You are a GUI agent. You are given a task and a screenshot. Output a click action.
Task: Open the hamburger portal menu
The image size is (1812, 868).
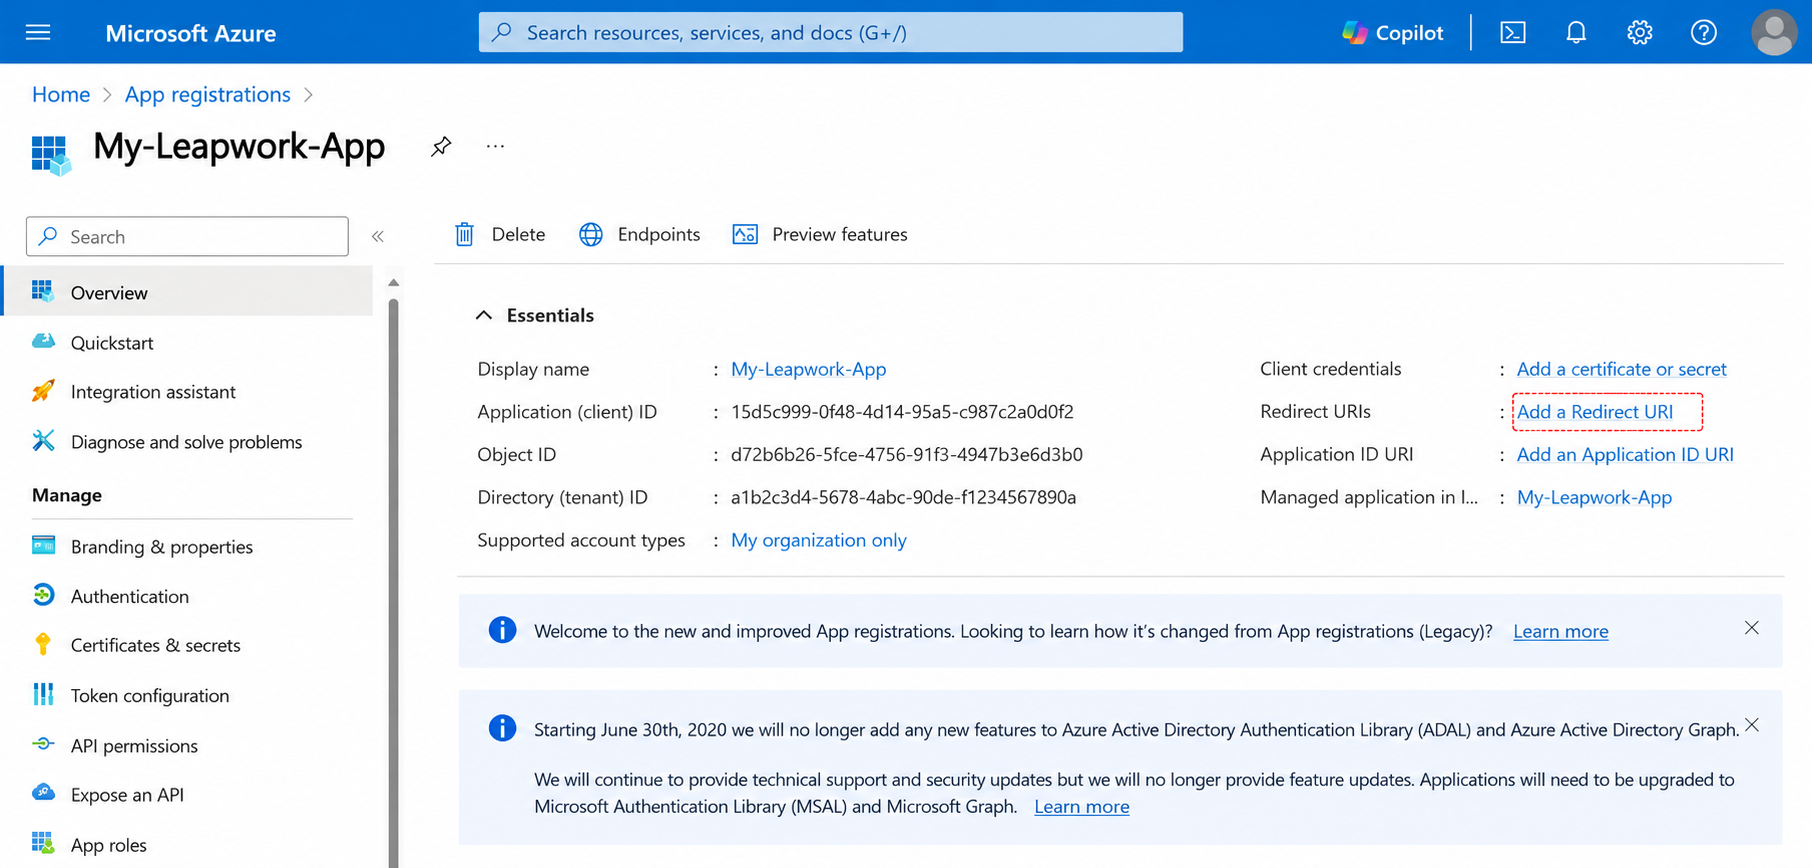[x=38, y=32]
